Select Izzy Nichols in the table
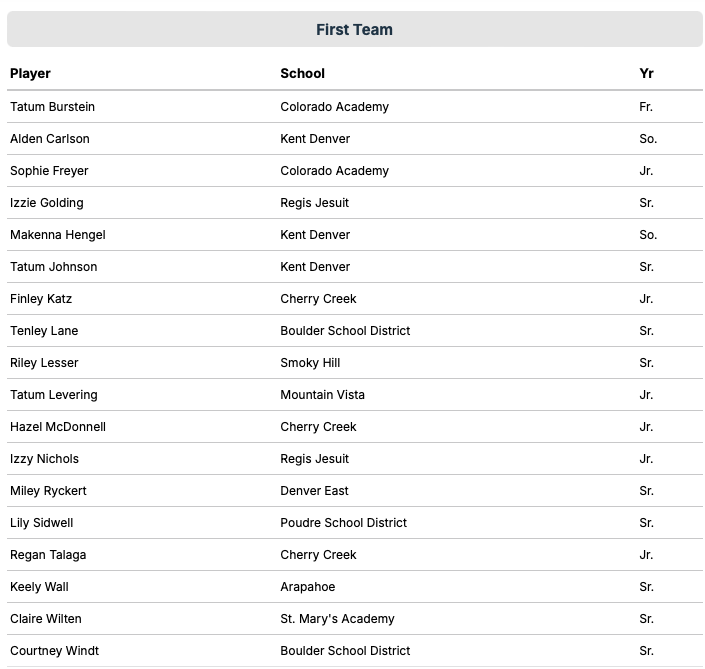Screen dimensions: 705x669 (44, 459)
